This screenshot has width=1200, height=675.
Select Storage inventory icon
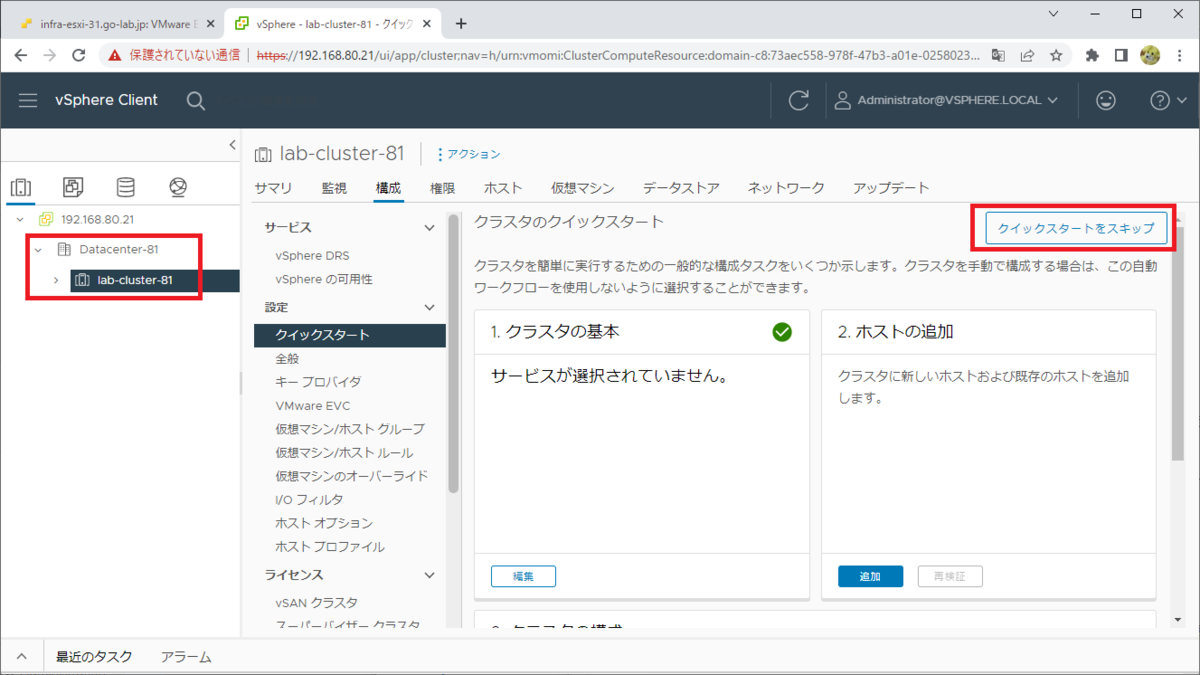coord(125,187)
